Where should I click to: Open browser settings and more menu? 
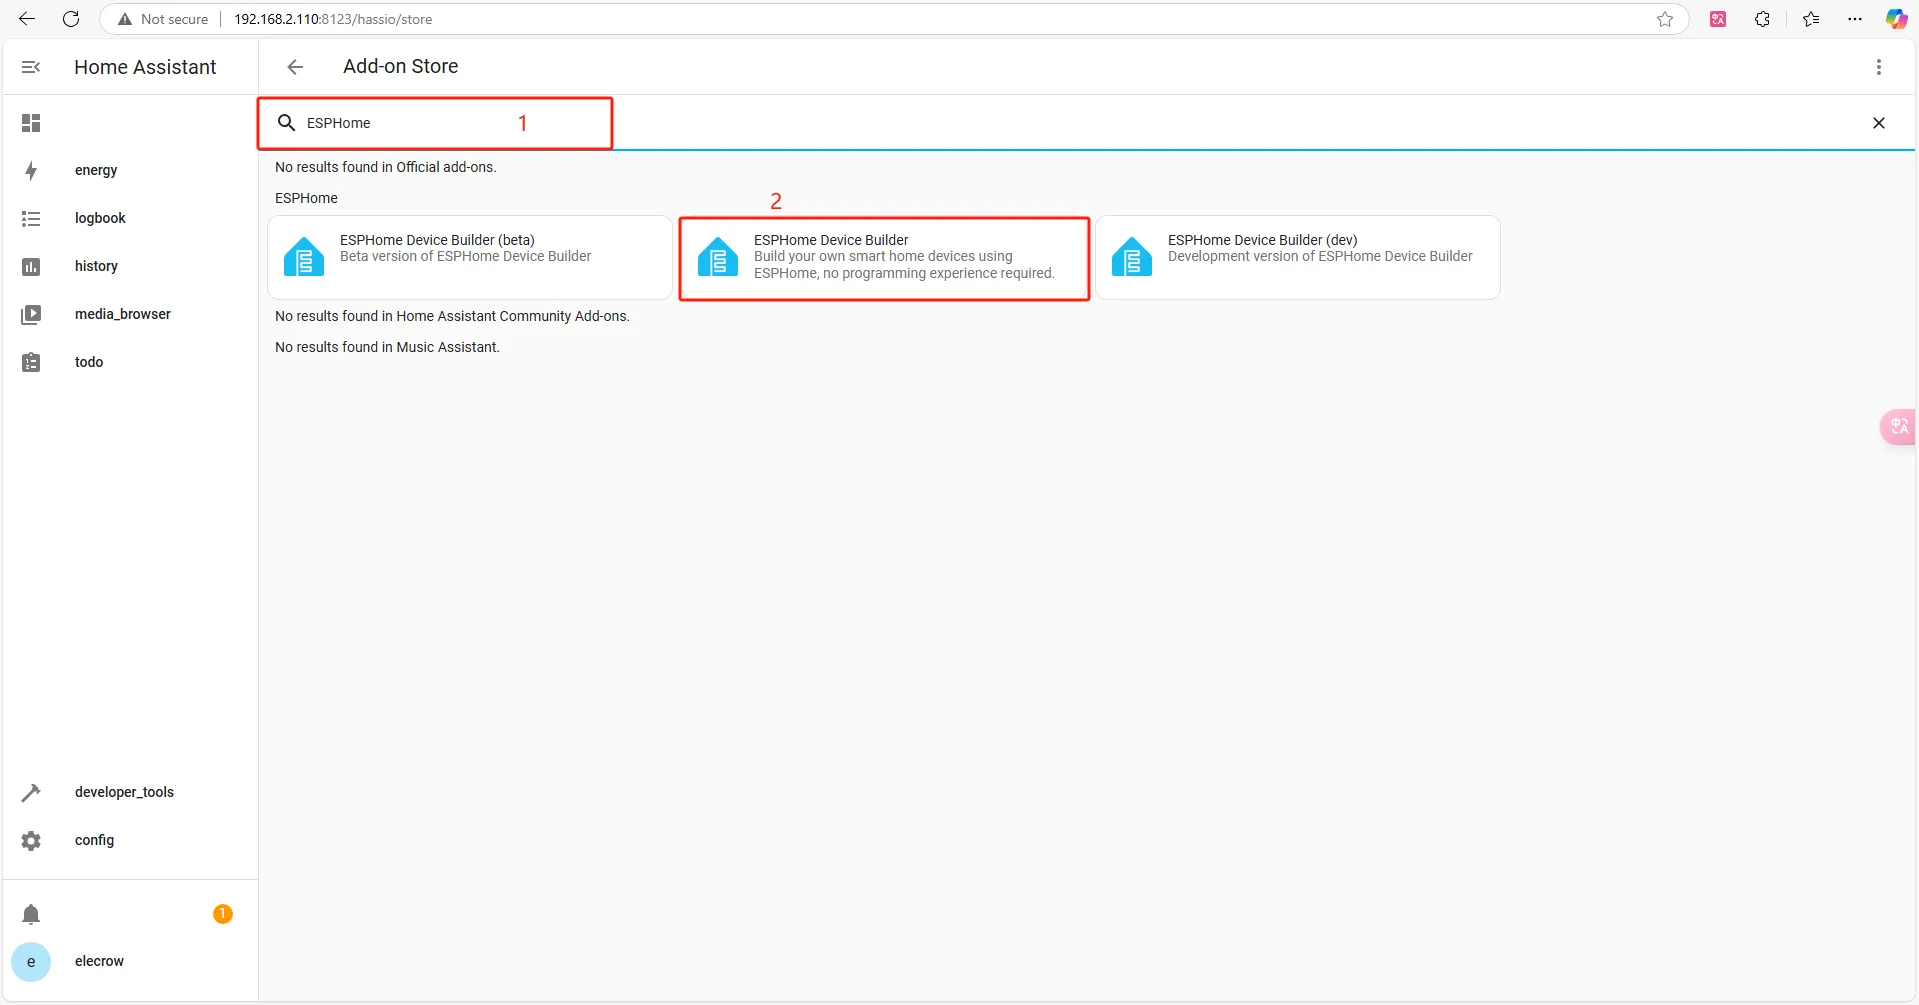1855,19
